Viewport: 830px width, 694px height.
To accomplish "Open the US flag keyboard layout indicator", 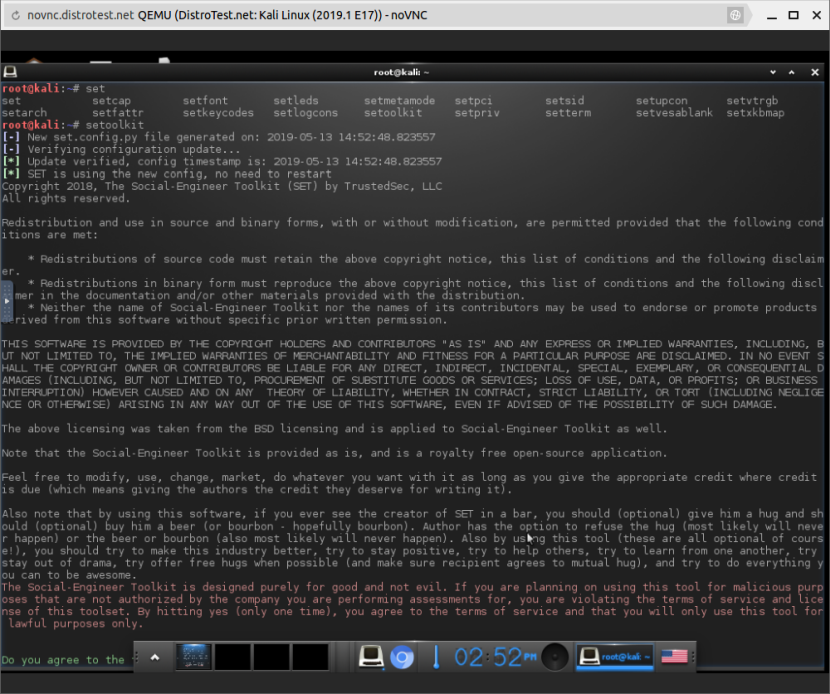I will 674,657.
